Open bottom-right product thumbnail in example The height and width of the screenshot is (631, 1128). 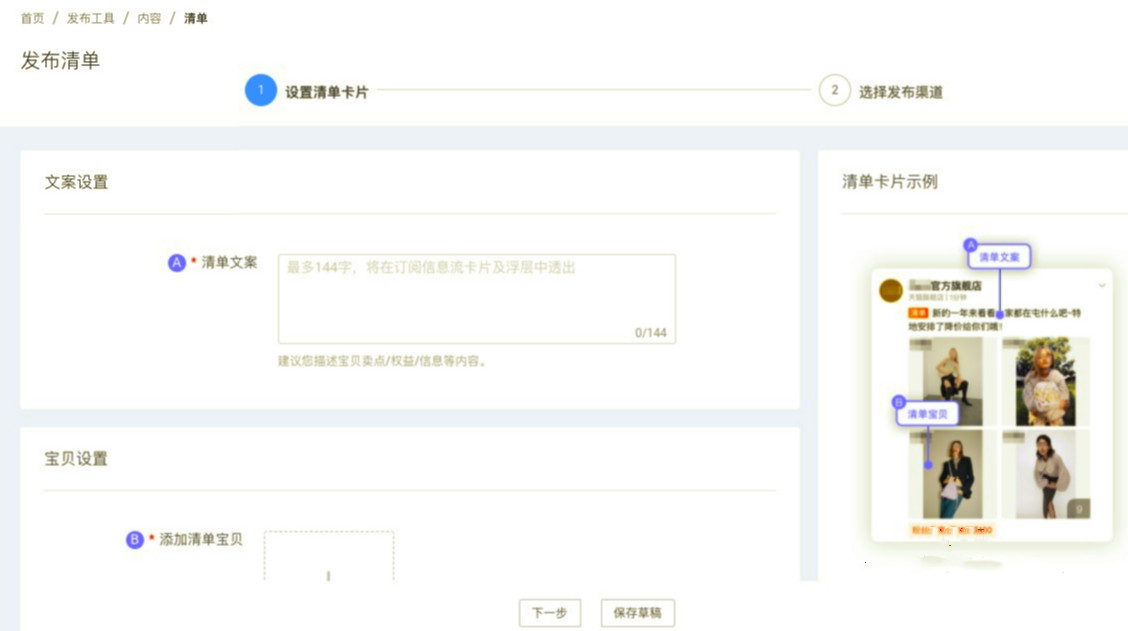click(1045, 474)
